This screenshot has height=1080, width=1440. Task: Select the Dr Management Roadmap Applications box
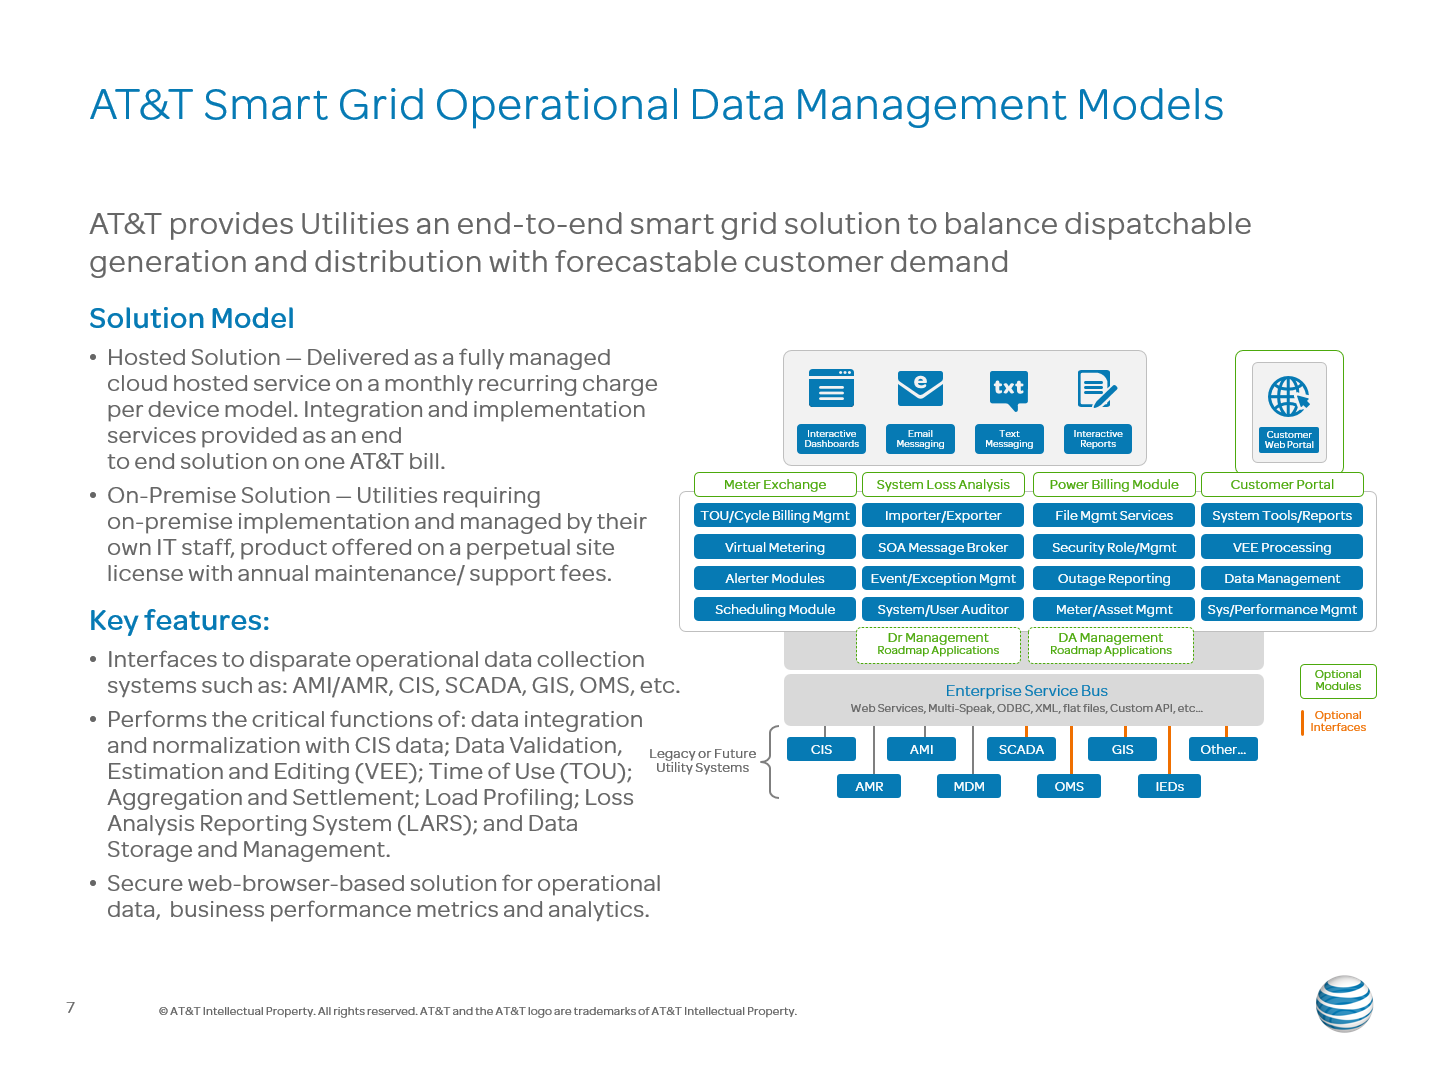(x=938, y=644)
